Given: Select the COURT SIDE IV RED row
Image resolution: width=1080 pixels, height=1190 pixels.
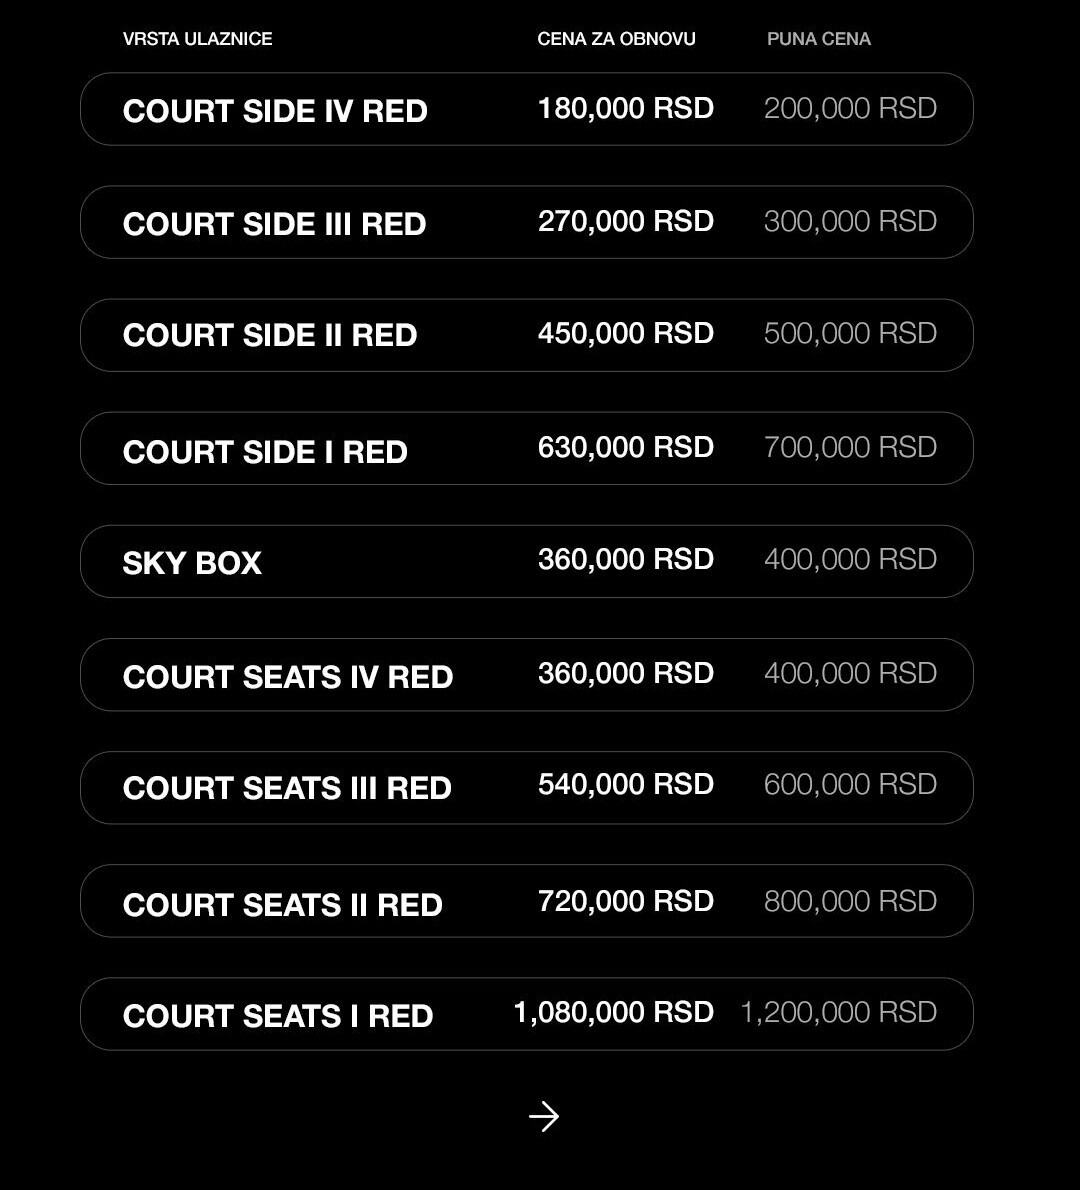Looking at the screenshot, I should 527,109.
